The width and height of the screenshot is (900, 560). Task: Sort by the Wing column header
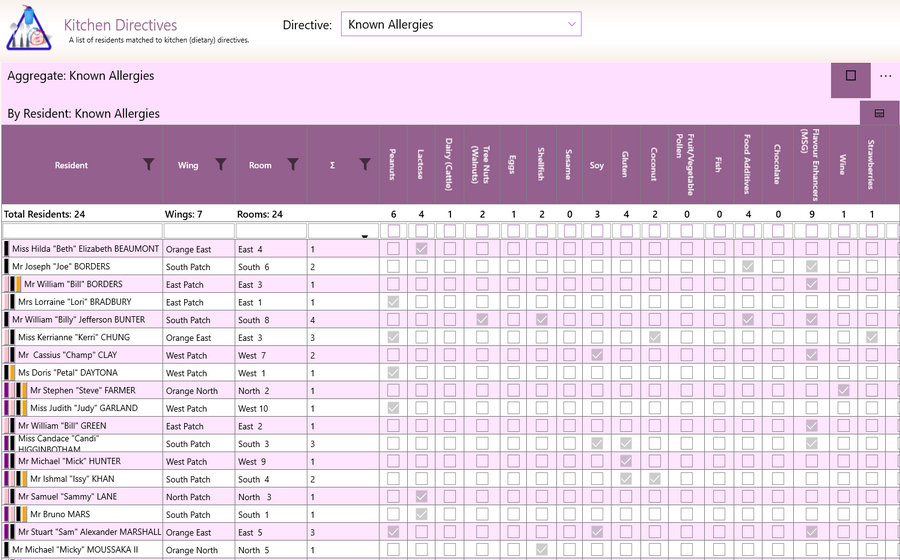(188, 165)
